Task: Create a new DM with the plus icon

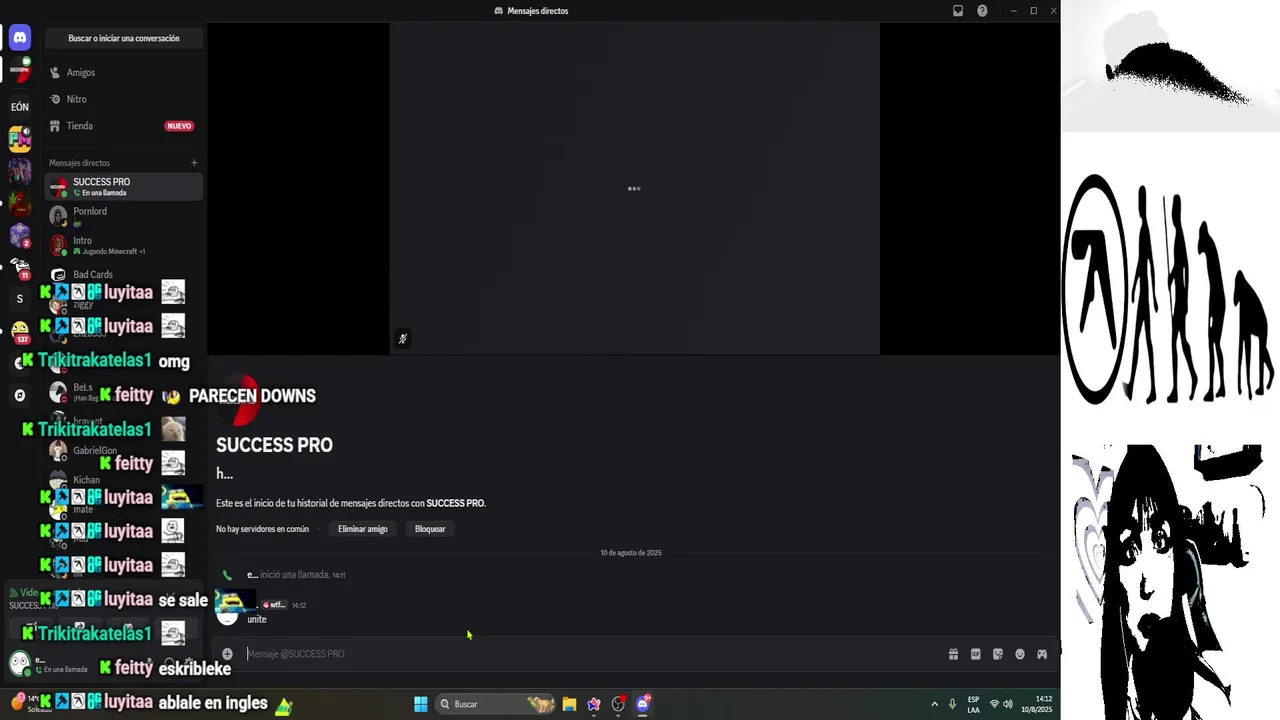Action: pyautogui.click(x=194, y=163)
